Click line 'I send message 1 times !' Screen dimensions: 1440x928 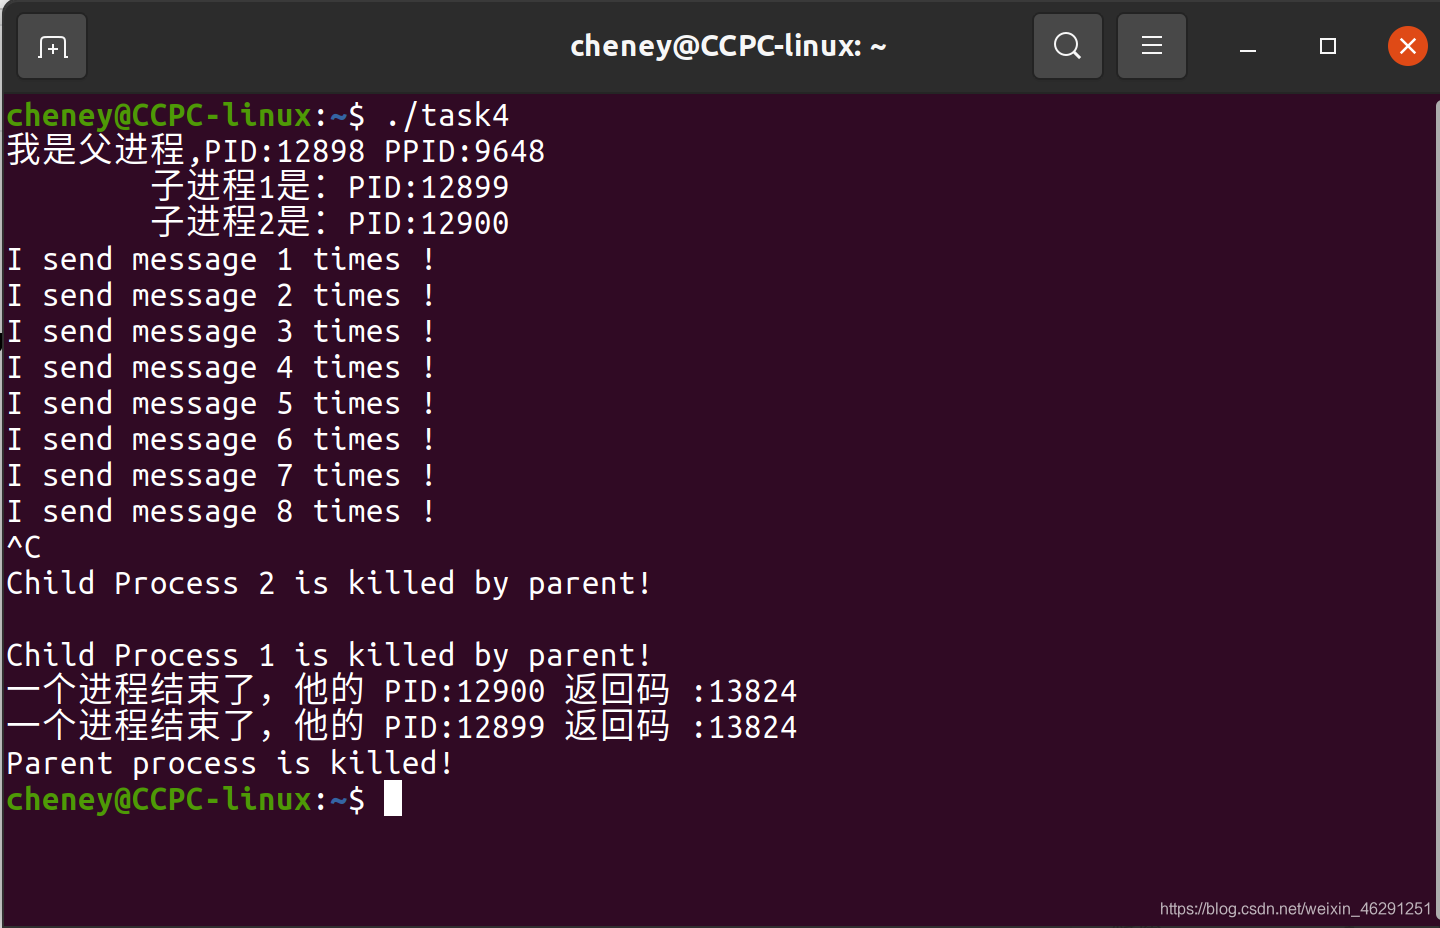click(x=221, y=260)
